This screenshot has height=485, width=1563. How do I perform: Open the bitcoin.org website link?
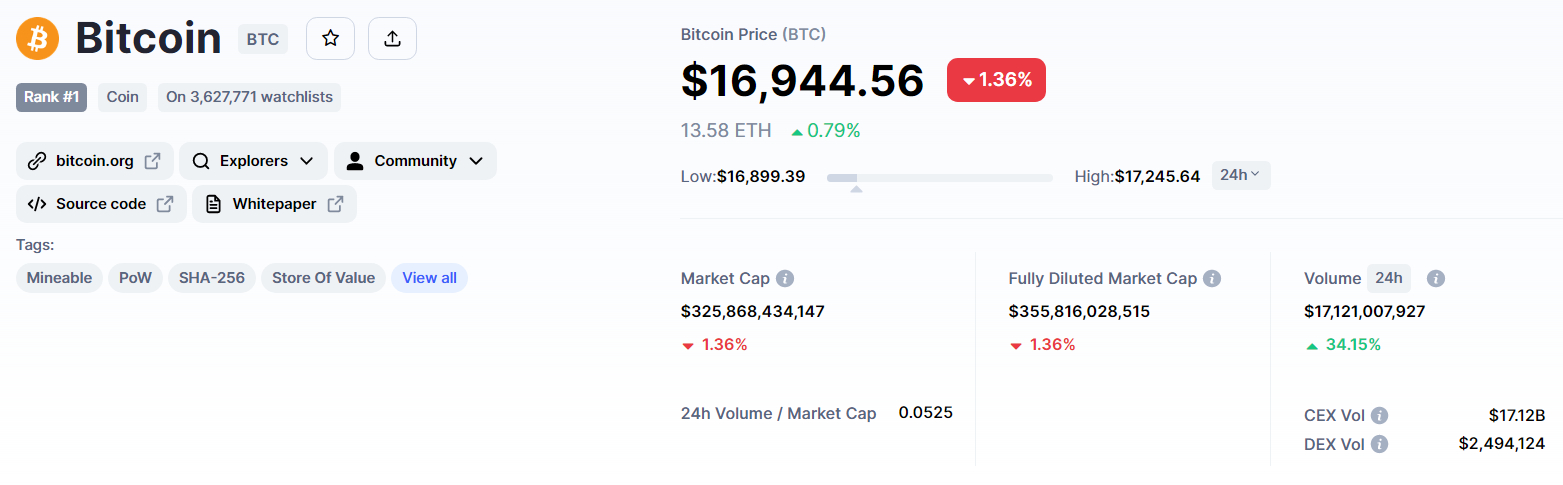[94, 161]
